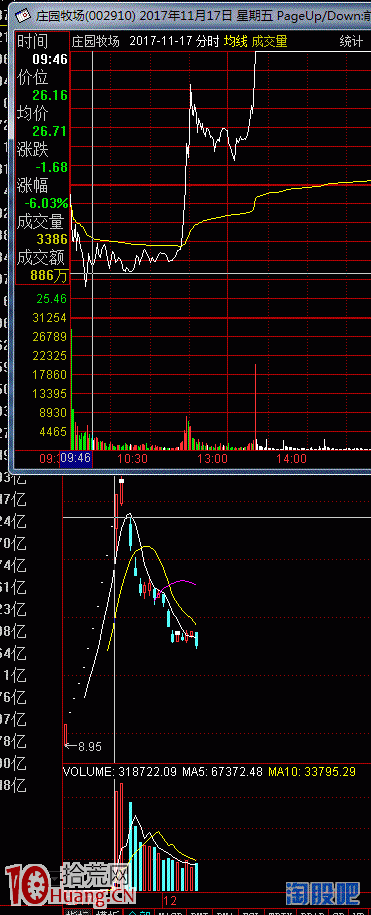
Task: Click the 涨跌 label in info panel
Action: pos(33,149)
